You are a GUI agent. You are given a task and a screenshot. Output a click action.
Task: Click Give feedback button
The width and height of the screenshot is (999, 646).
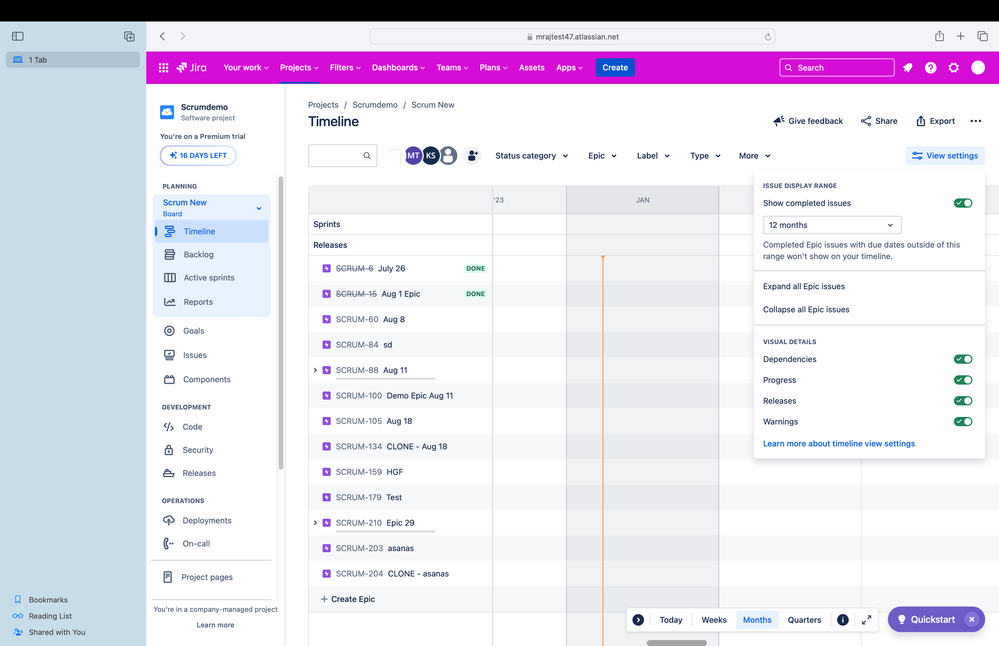pyautogui.click(x=807, y=121)
